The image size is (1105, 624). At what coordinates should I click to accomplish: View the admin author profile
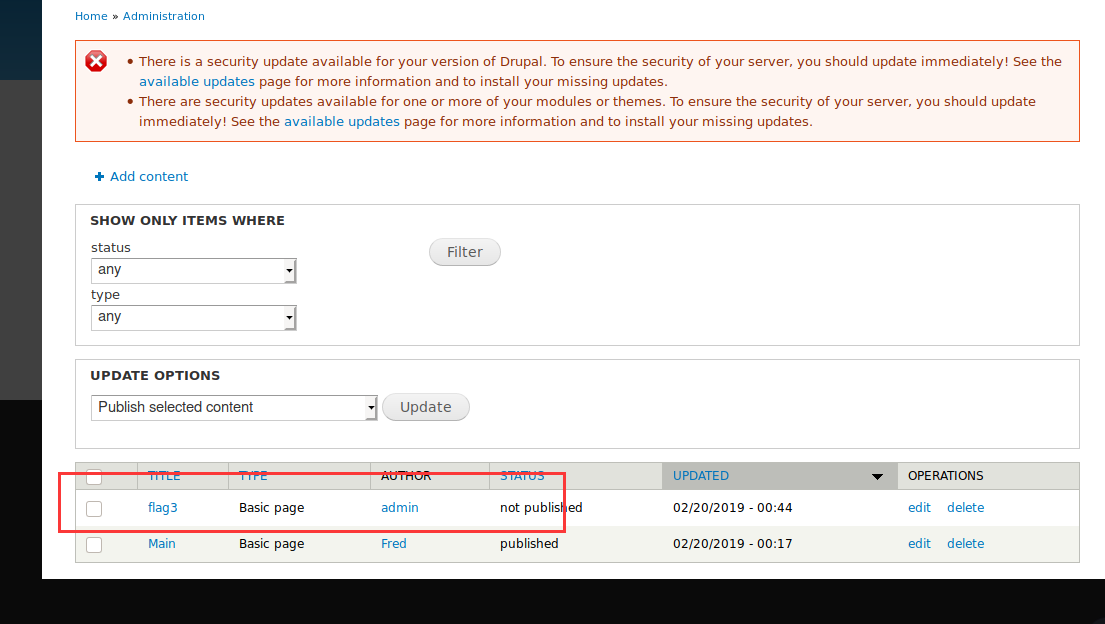click(x=400, y=508)
